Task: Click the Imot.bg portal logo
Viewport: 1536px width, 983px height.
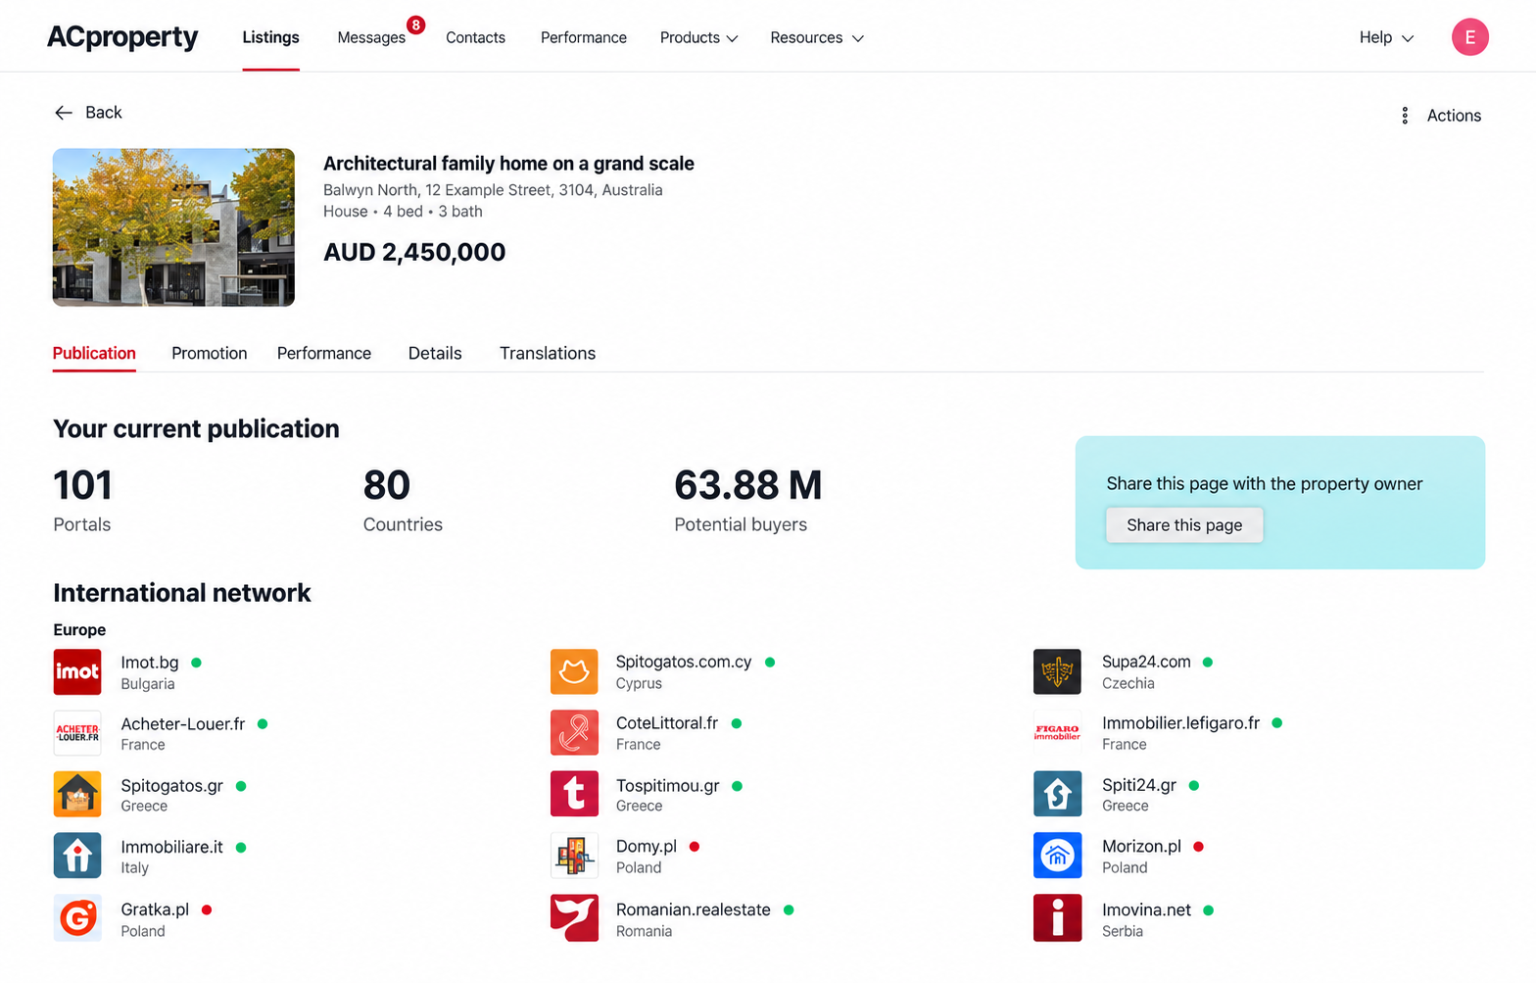Action: tap(77, 672)
